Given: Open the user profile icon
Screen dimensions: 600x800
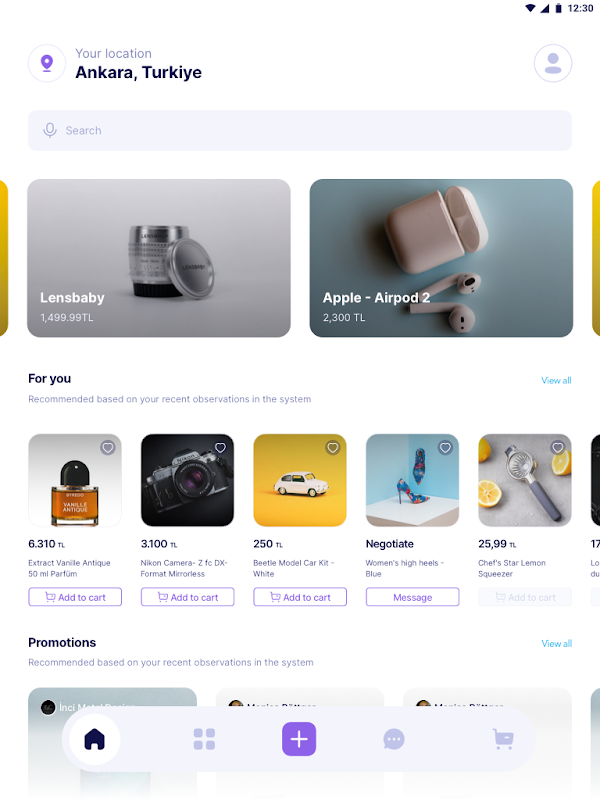Looking at the screenshot, I should pos(553,63).
